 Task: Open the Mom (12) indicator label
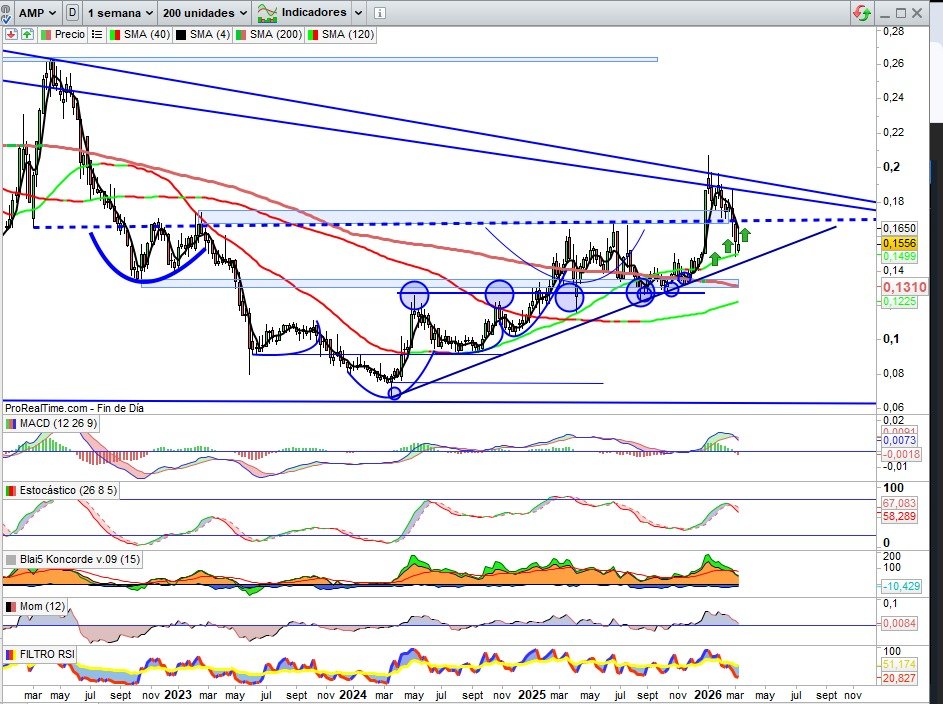pyautogui.click(x=35, y=606)
